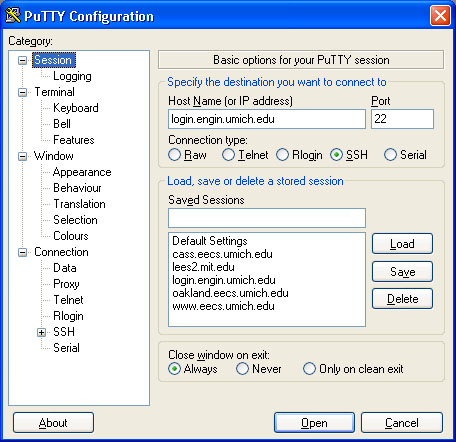Click the Load button

click(402, 244)
